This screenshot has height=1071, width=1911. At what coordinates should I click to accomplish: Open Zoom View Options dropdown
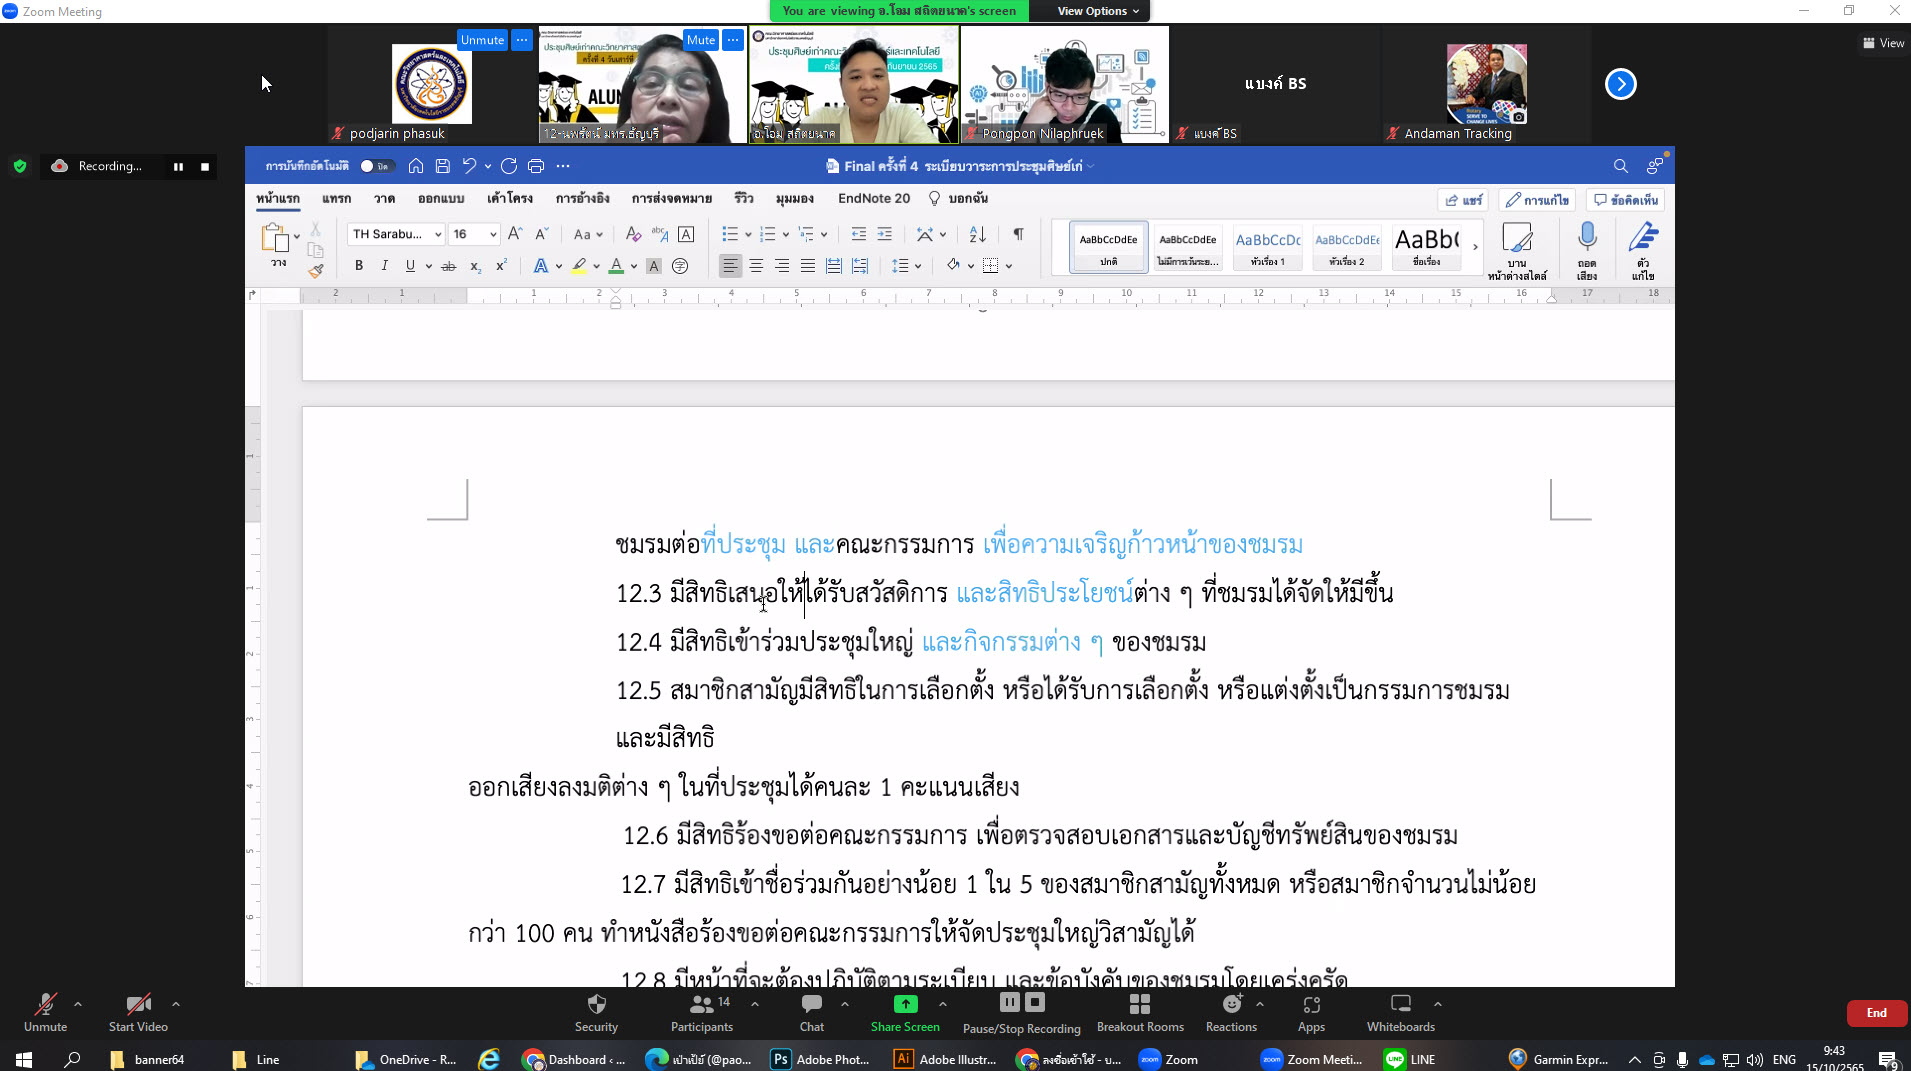tap(1098, 11)
